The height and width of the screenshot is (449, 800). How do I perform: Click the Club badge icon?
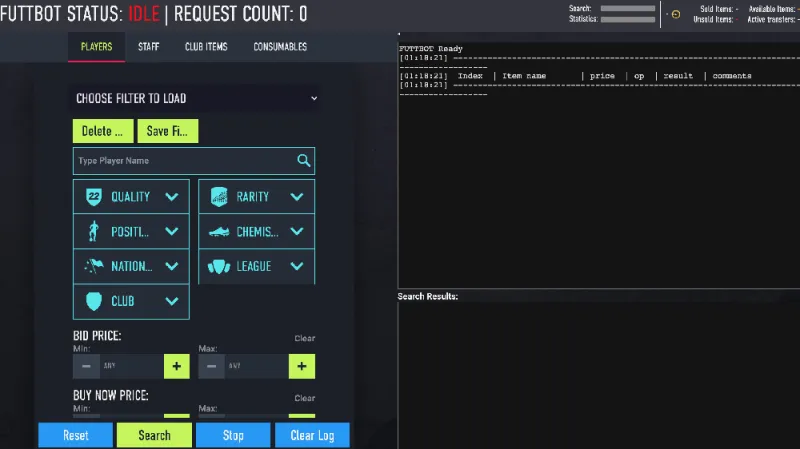click(x=94, y=301)
